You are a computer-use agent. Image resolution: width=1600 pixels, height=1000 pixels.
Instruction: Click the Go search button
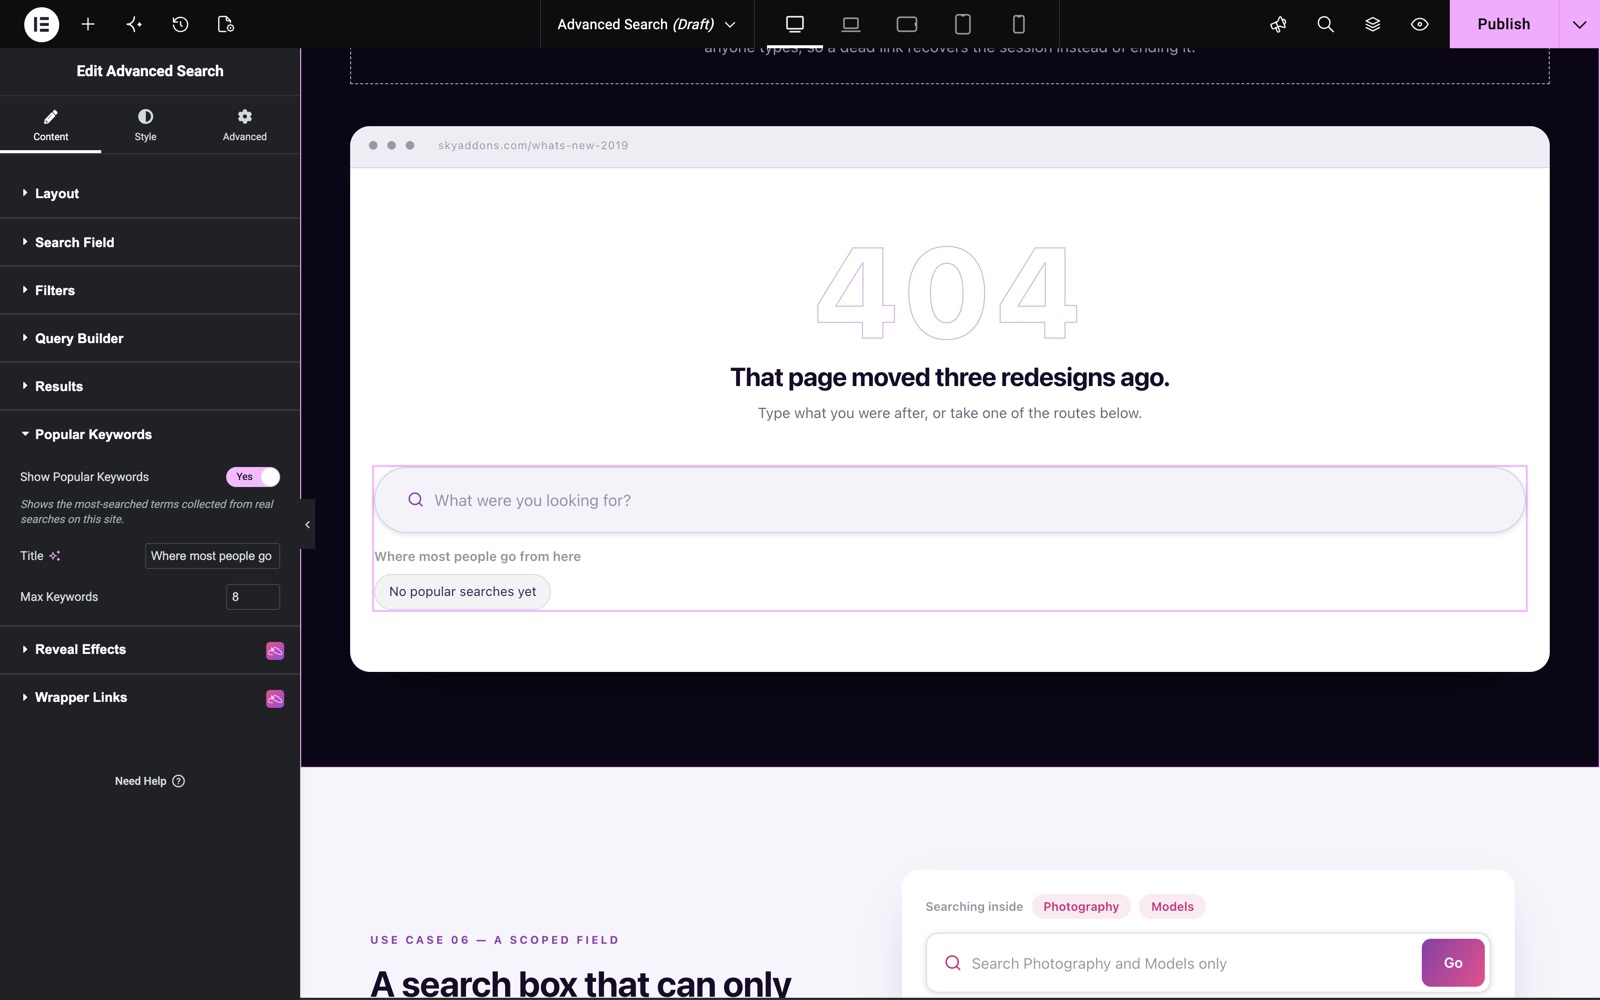coord(1453,963)
